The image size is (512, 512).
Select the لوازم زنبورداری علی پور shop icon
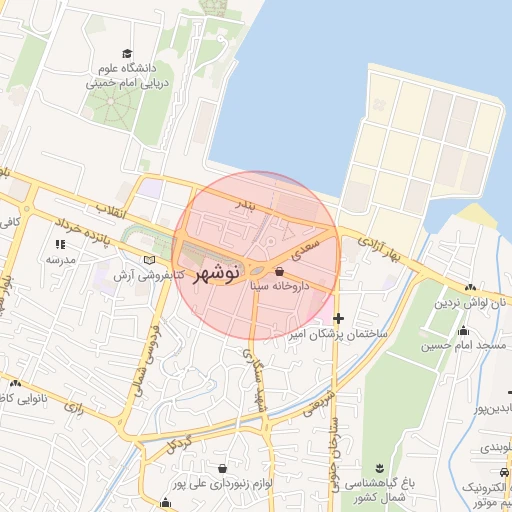click(222, 469)
